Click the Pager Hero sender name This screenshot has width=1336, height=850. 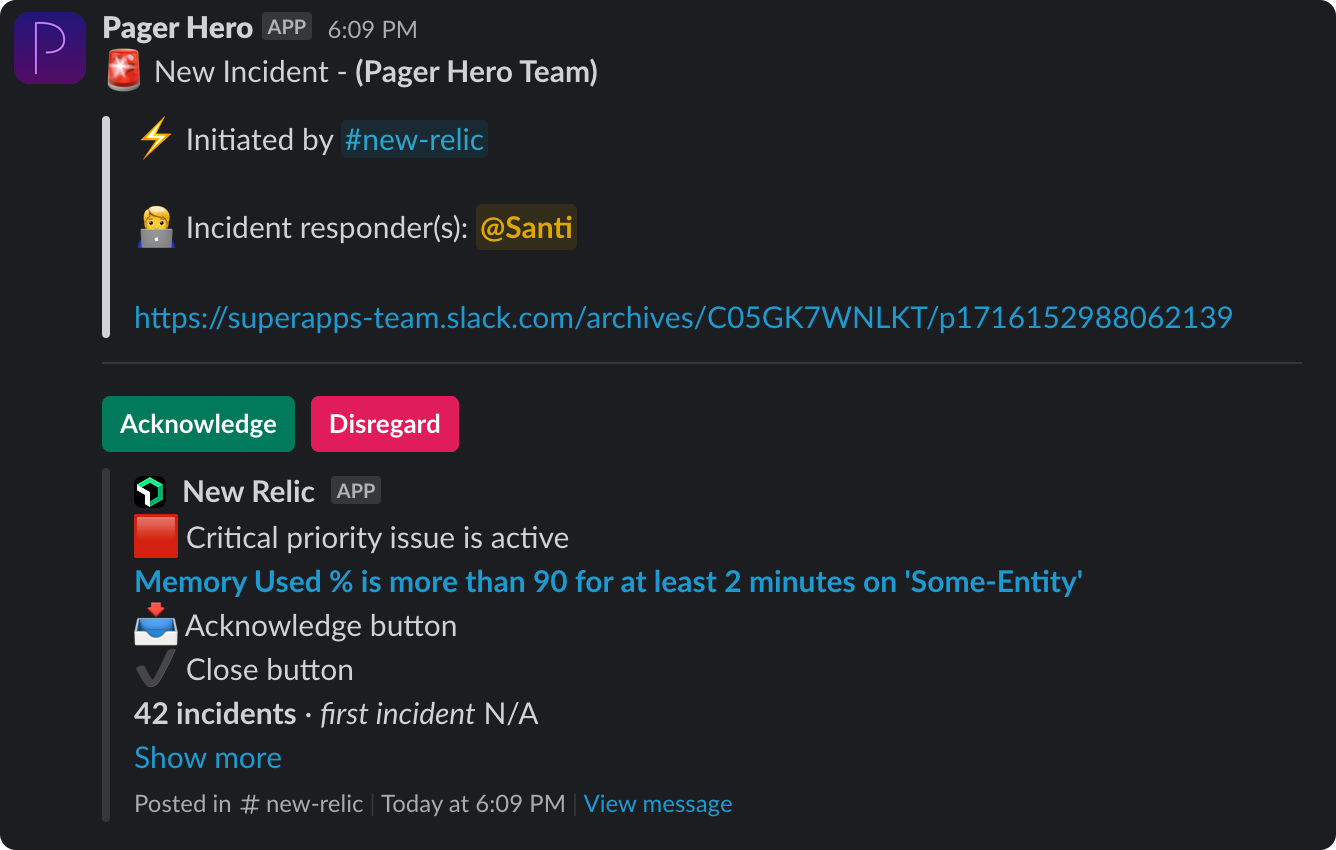(178, 28)
